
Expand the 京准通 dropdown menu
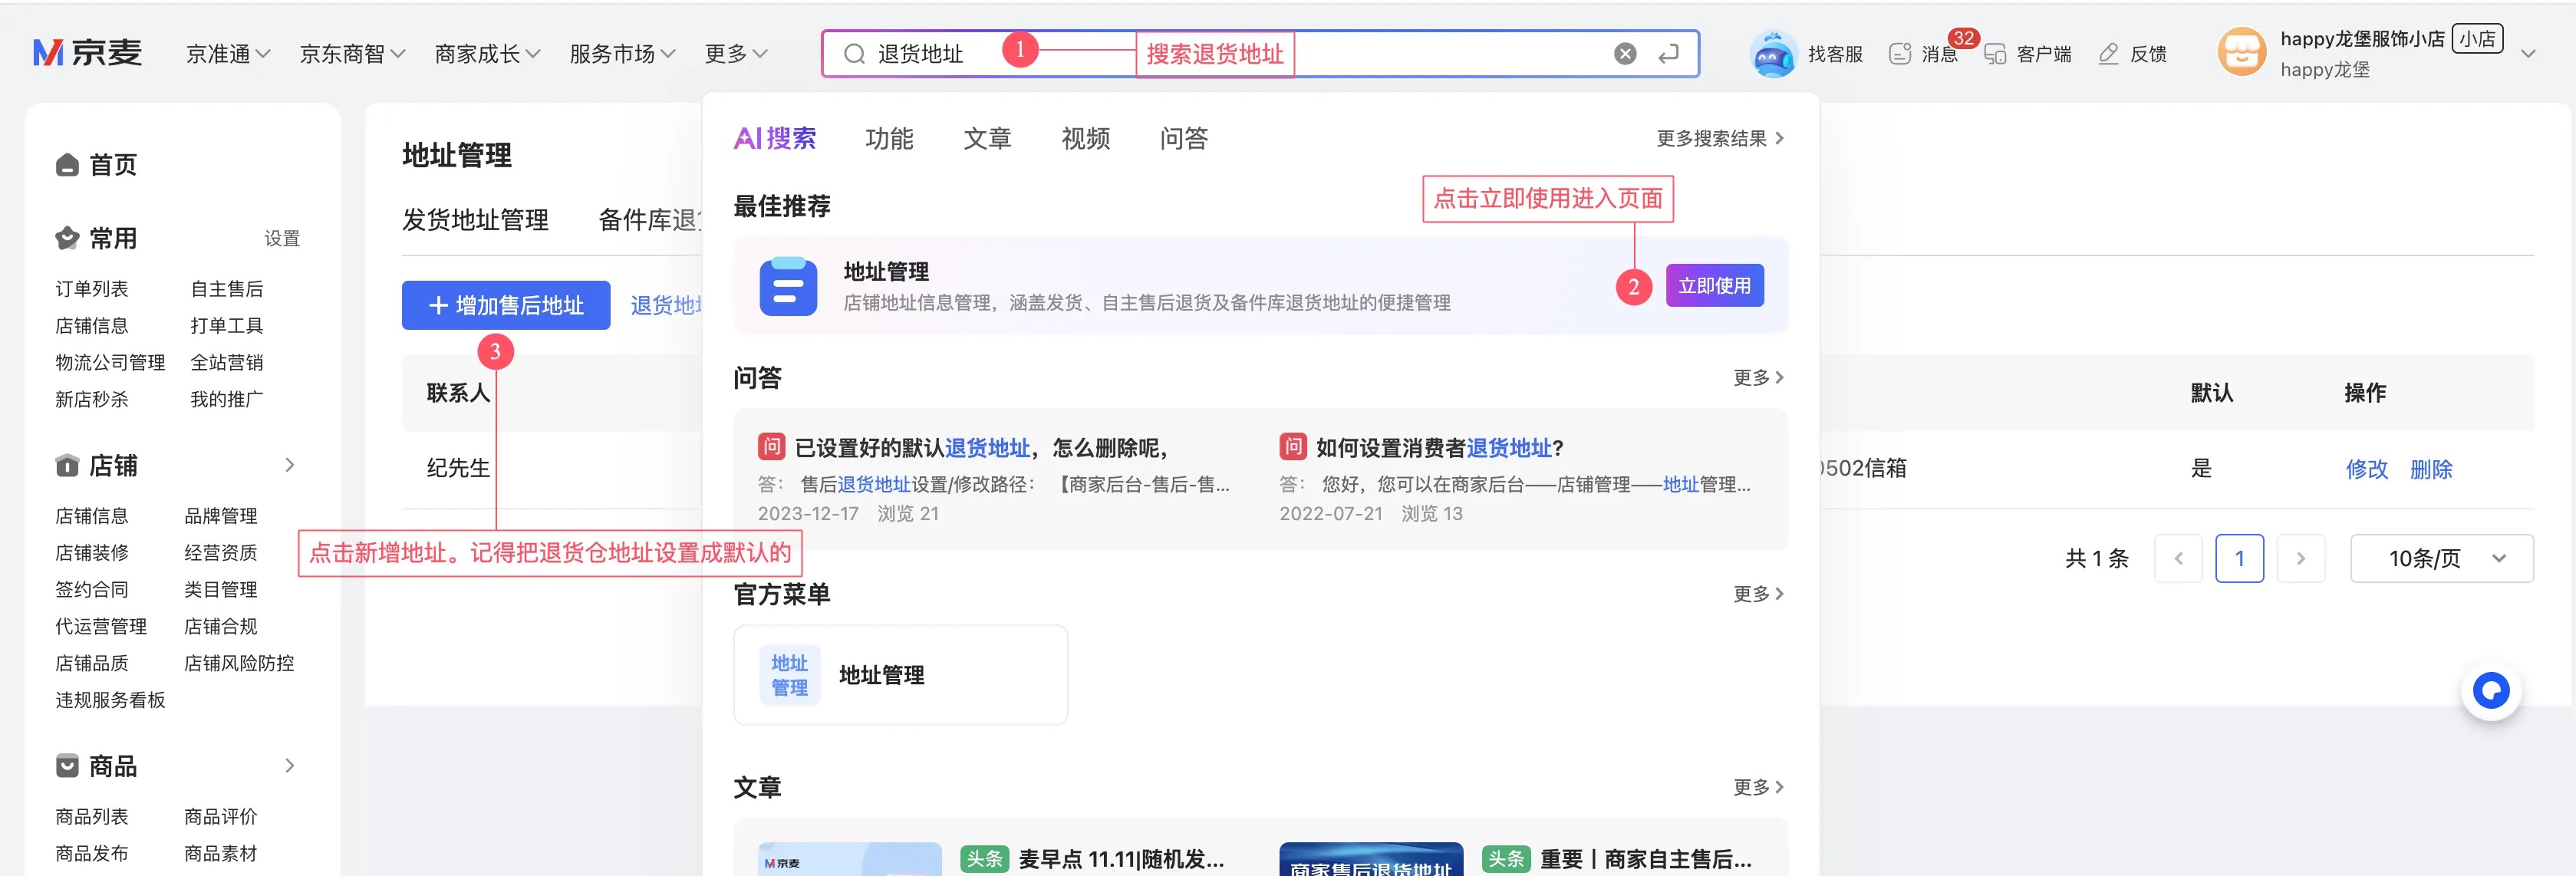pyautogui.click(x=228, y=54)
